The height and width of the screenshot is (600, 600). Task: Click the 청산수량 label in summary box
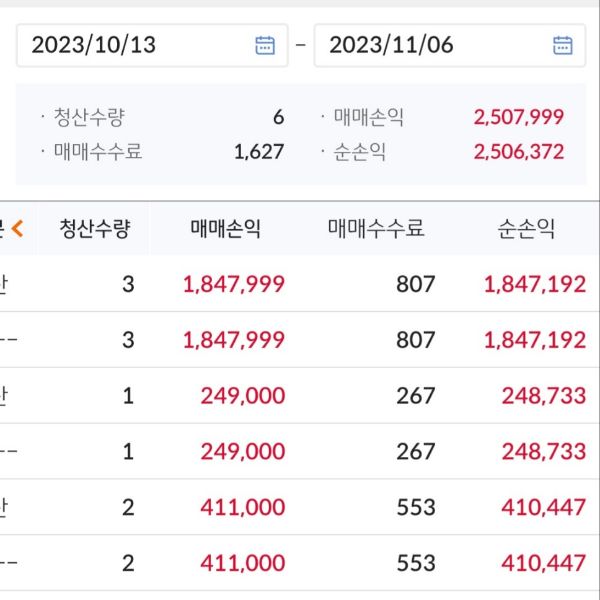click(90, 117)
